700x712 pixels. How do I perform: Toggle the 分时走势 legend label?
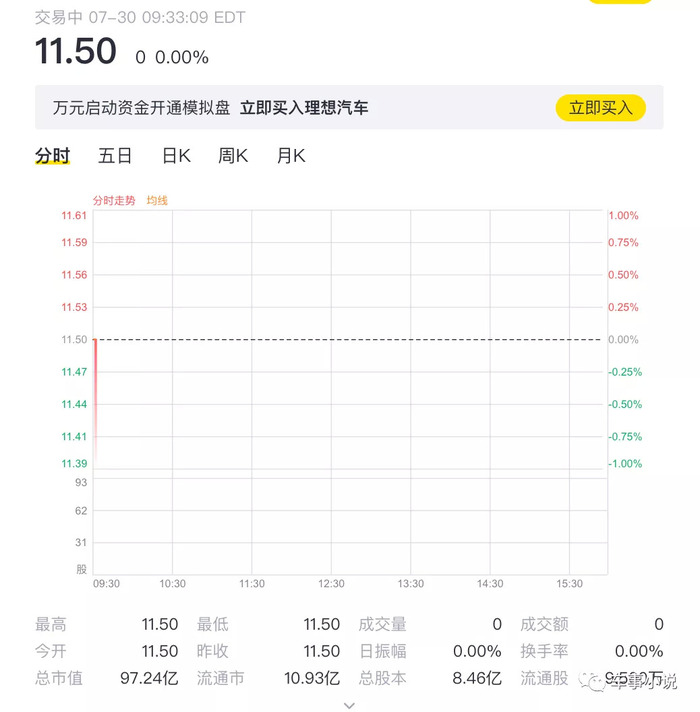pyautogui.click(x=114, y=200)
